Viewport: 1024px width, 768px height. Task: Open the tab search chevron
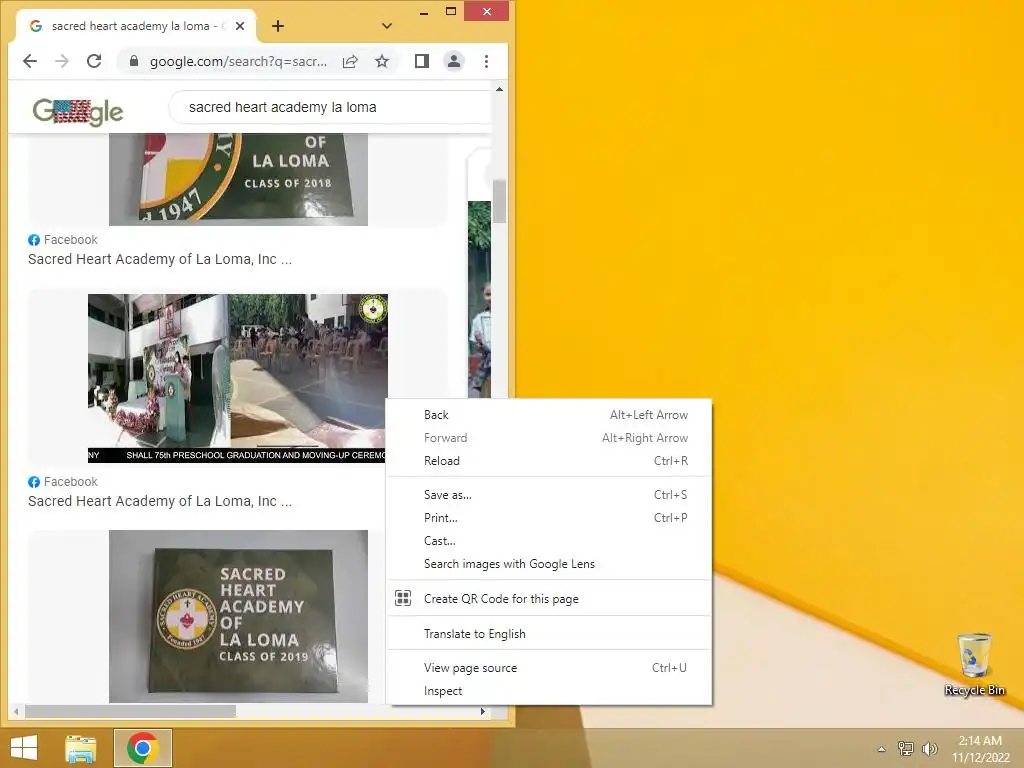tap(387, 26)
